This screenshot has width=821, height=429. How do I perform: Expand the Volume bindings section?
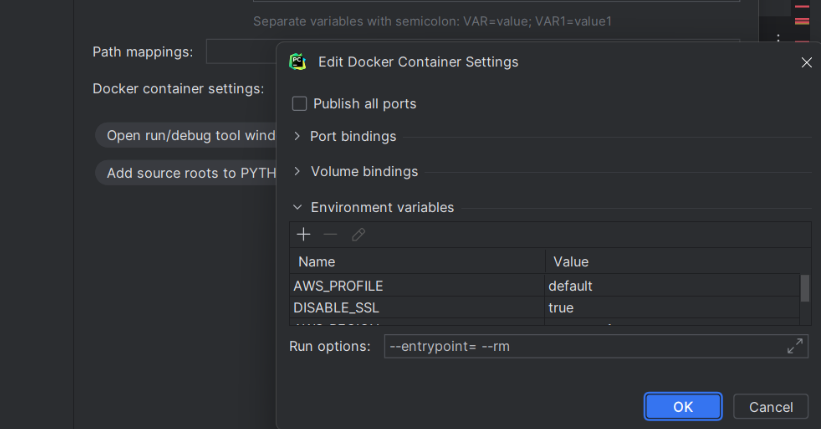pyautogui.click(x=297, y=171)
